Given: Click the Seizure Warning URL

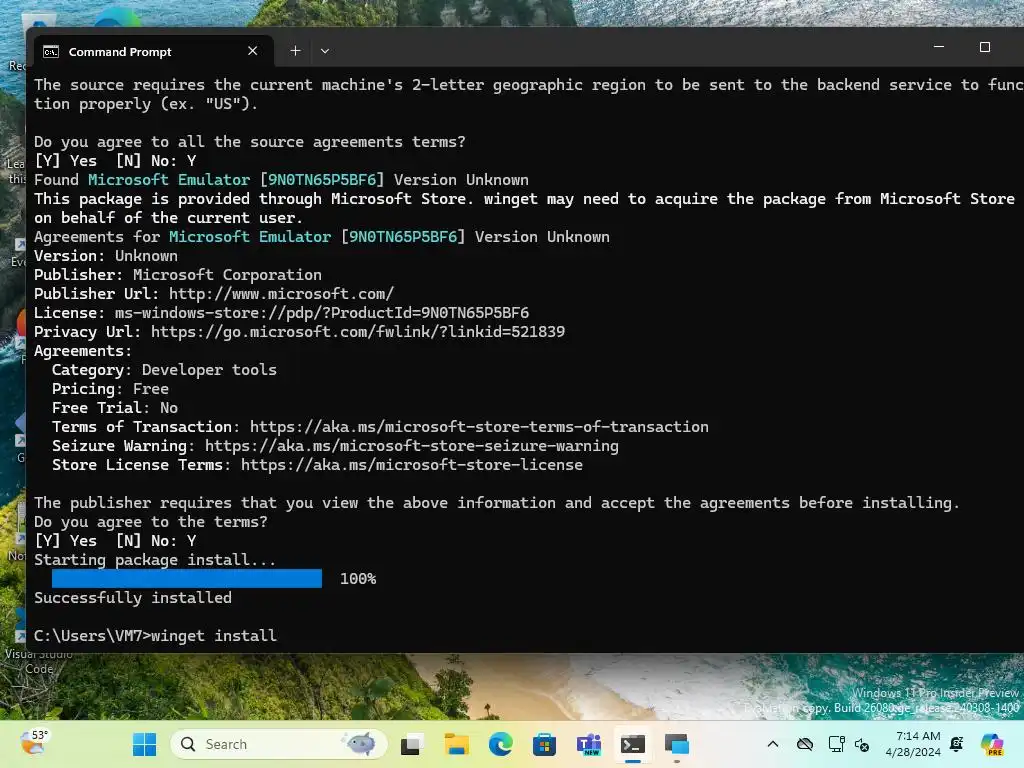Looking at the screenshot, I should (x=412, y=446).
